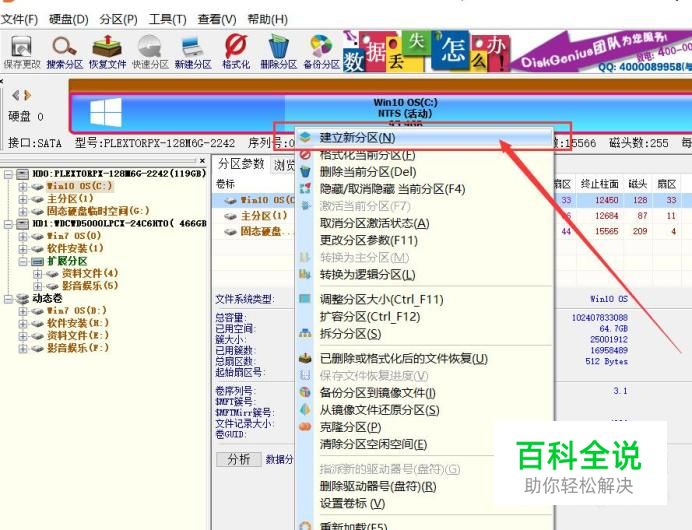Image resolution: width=692 pixels, height=530 pixels.
Task: Open the 帮助(H) menu
Action: click(267, 19)
